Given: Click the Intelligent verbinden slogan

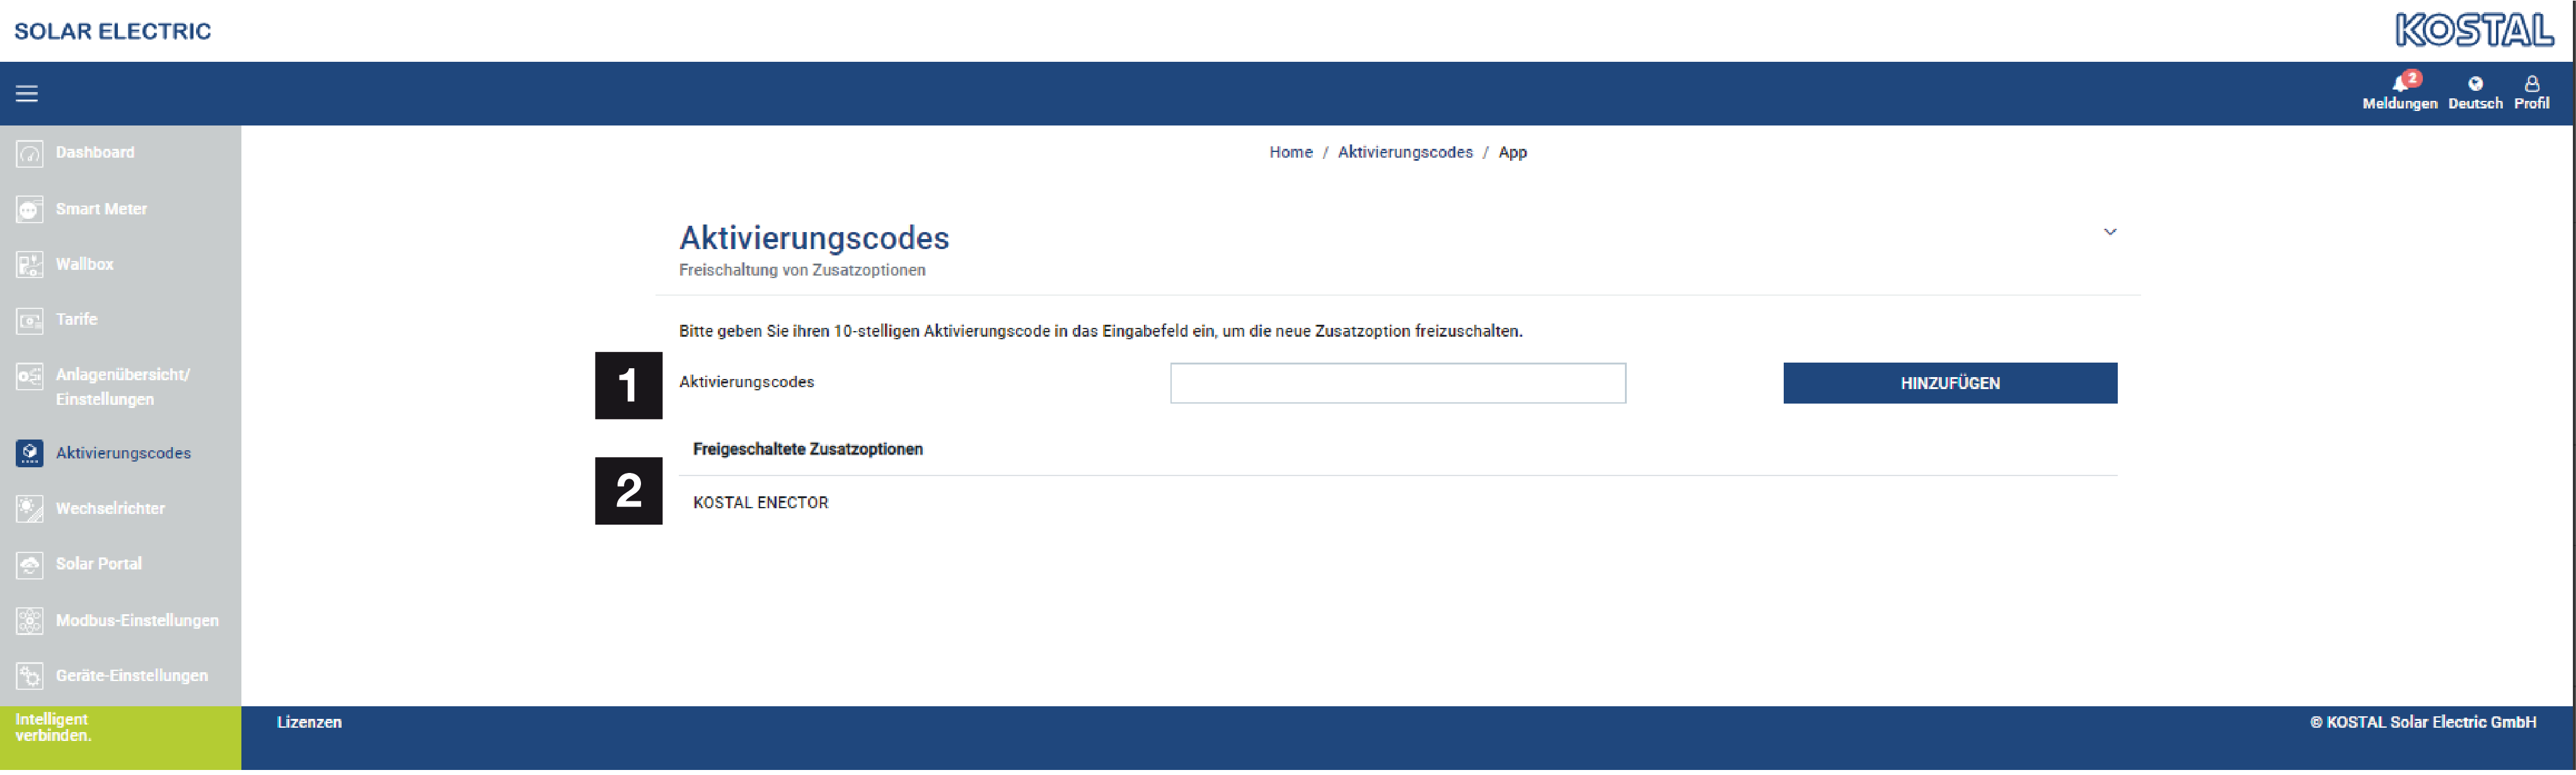Looking at the screenshot, I should pos(53,729).
